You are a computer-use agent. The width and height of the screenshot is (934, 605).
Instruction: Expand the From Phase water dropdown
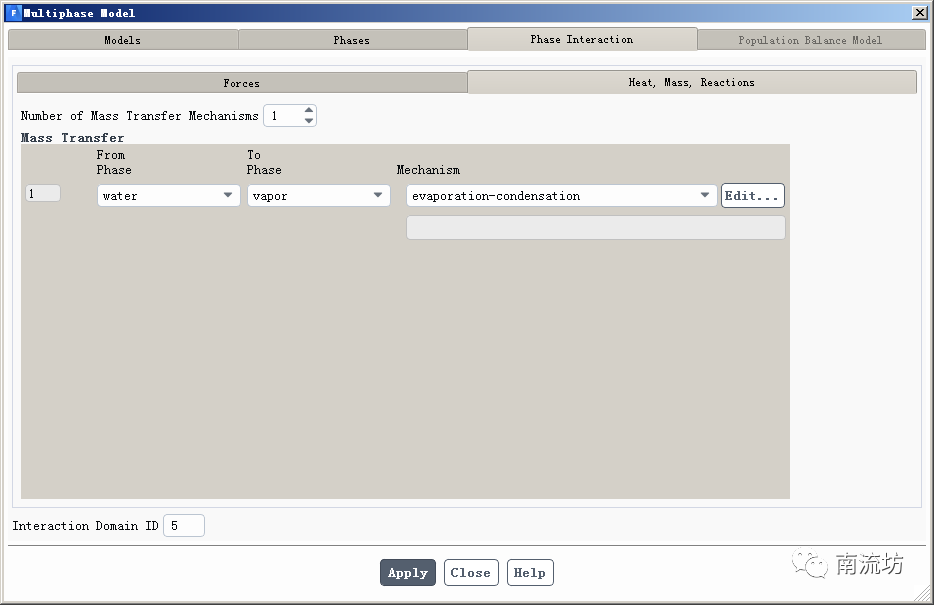click(168, 196)
